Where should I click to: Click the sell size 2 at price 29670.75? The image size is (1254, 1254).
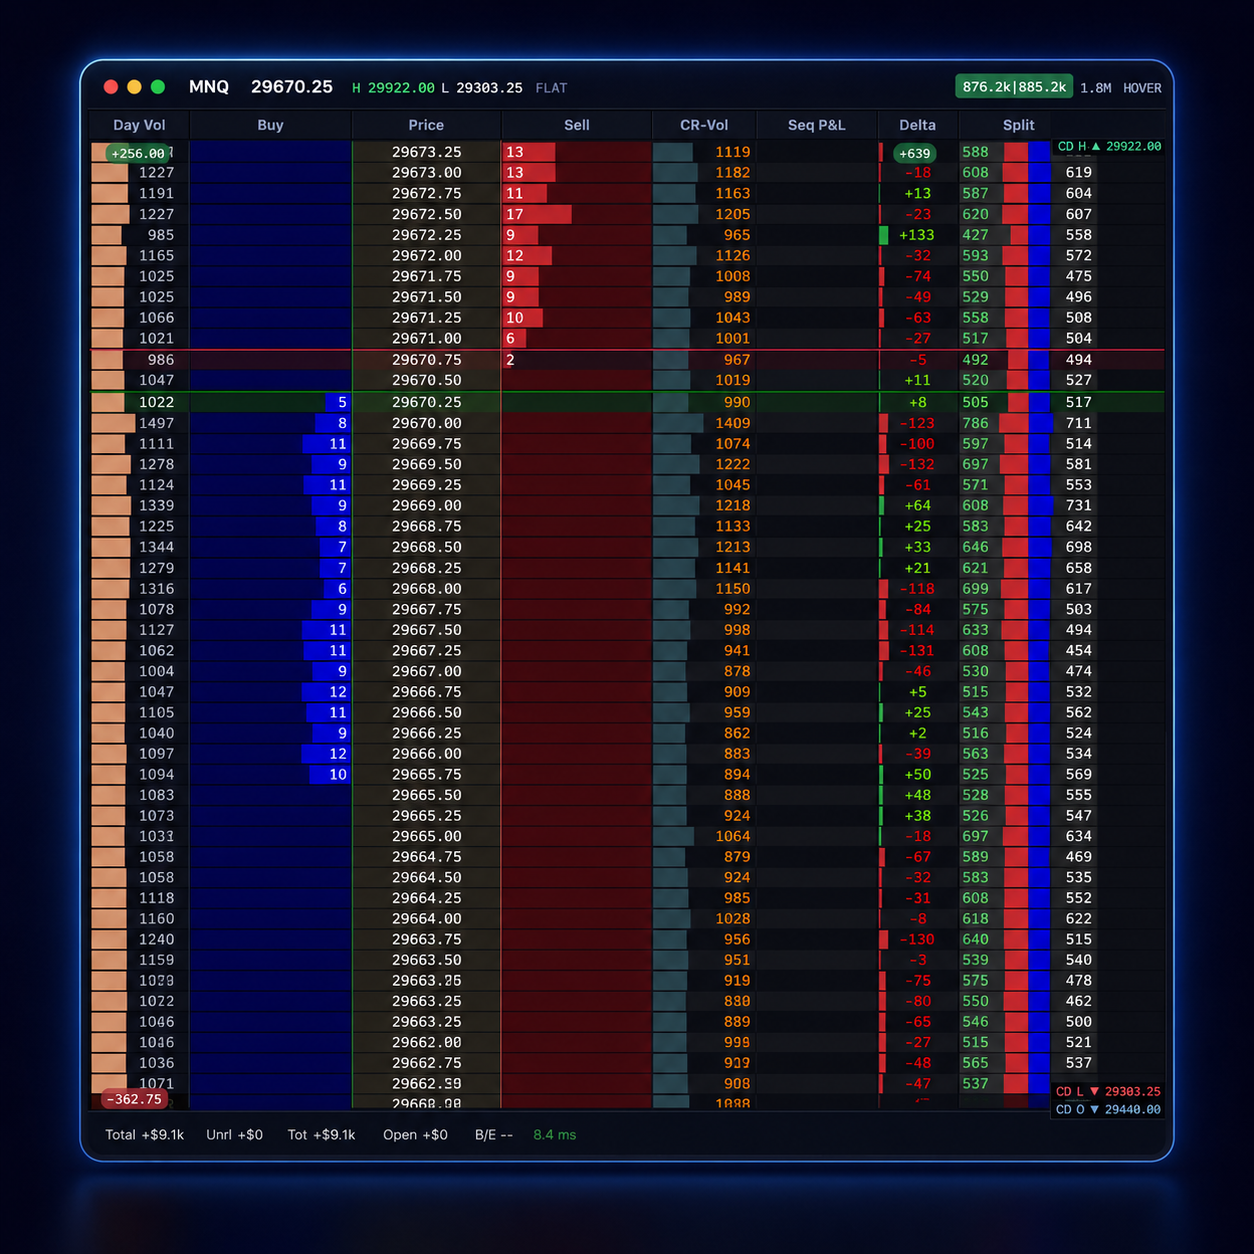510,359
